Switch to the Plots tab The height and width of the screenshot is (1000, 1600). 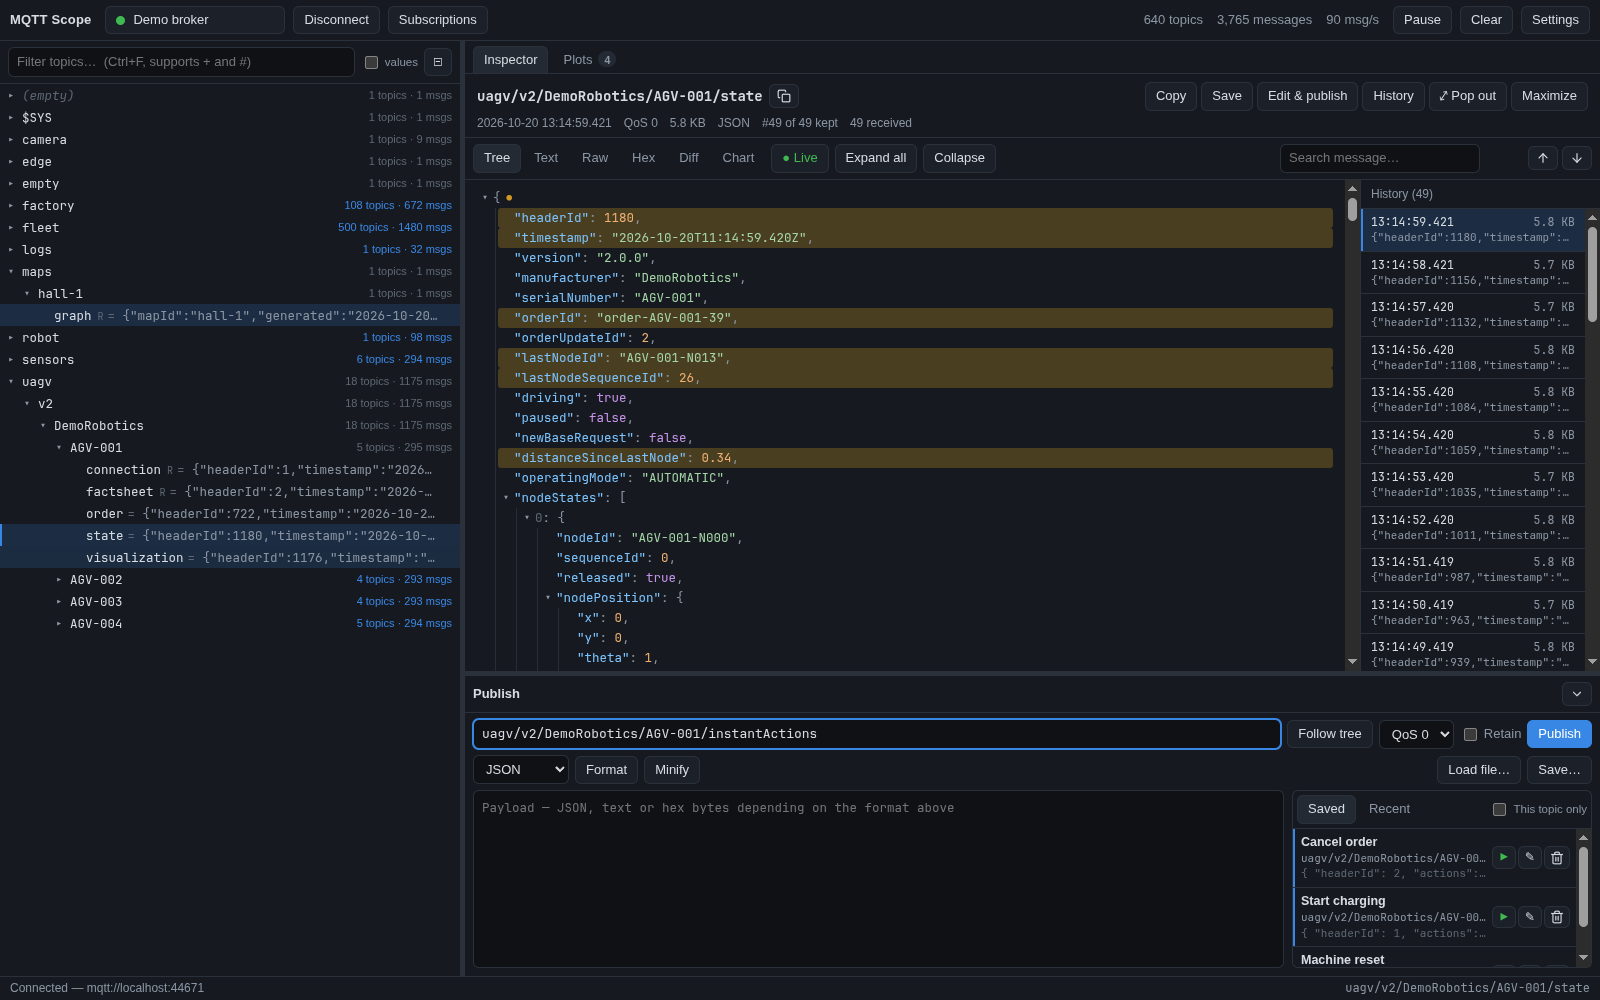click(x=588, y=60)
